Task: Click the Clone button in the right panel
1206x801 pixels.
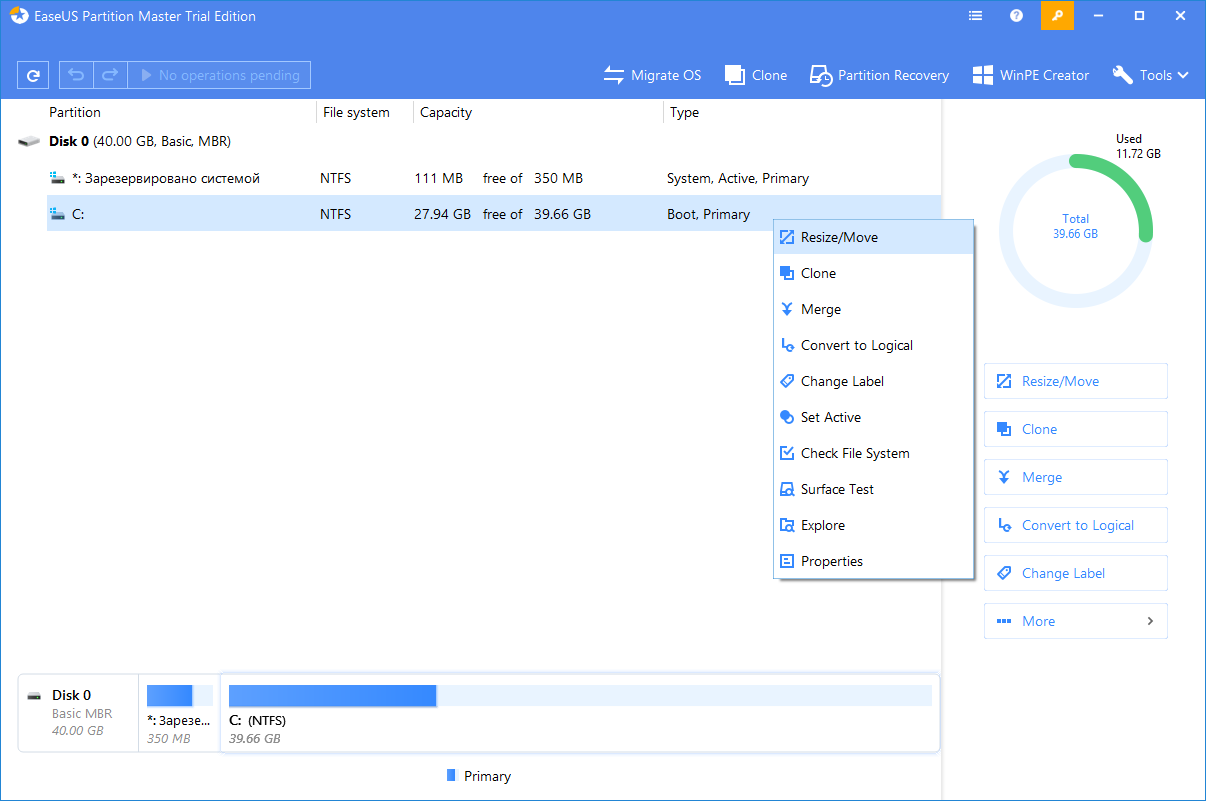Action: [x=1076, y=429]
